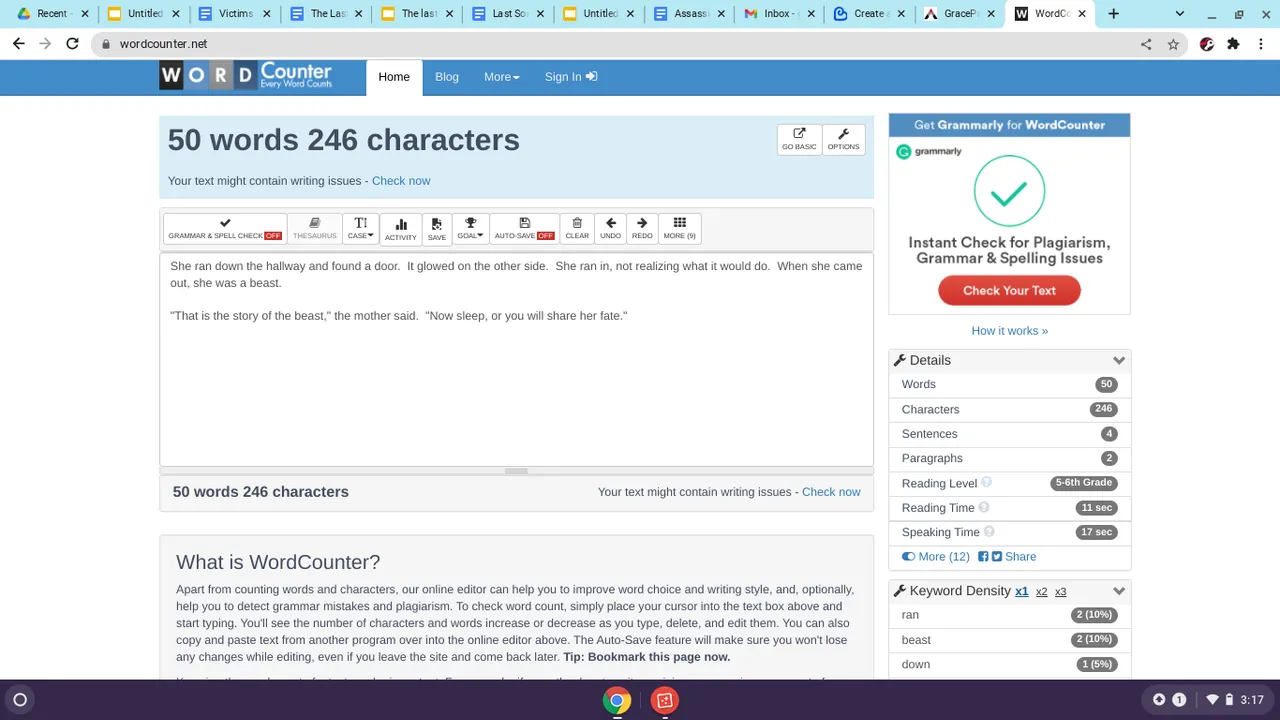Screen dimensions: 1280x720
Task: Open 'How it works »' link
Action: point(1010,331)
